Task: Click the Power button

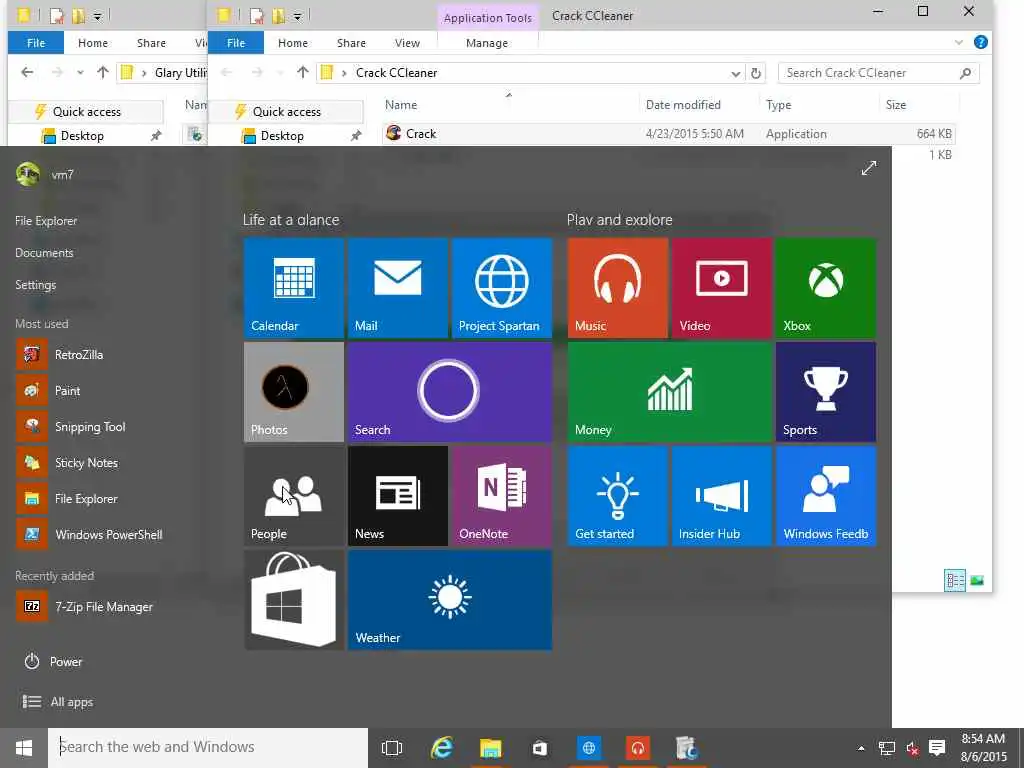Action: (54, 662)
